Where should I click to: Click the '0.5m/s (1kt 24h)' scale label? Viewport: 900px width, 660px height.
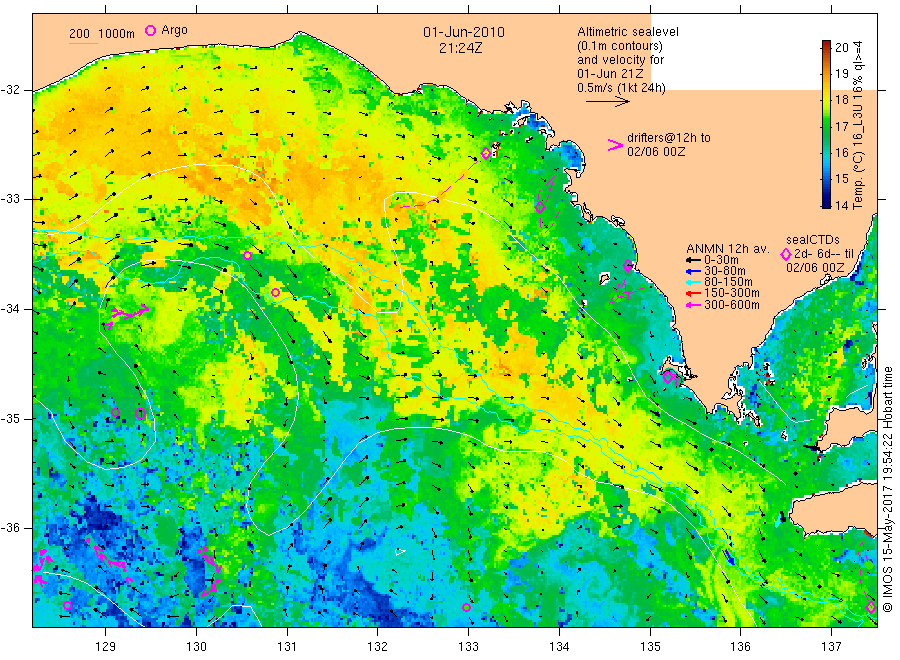point(622,88)
